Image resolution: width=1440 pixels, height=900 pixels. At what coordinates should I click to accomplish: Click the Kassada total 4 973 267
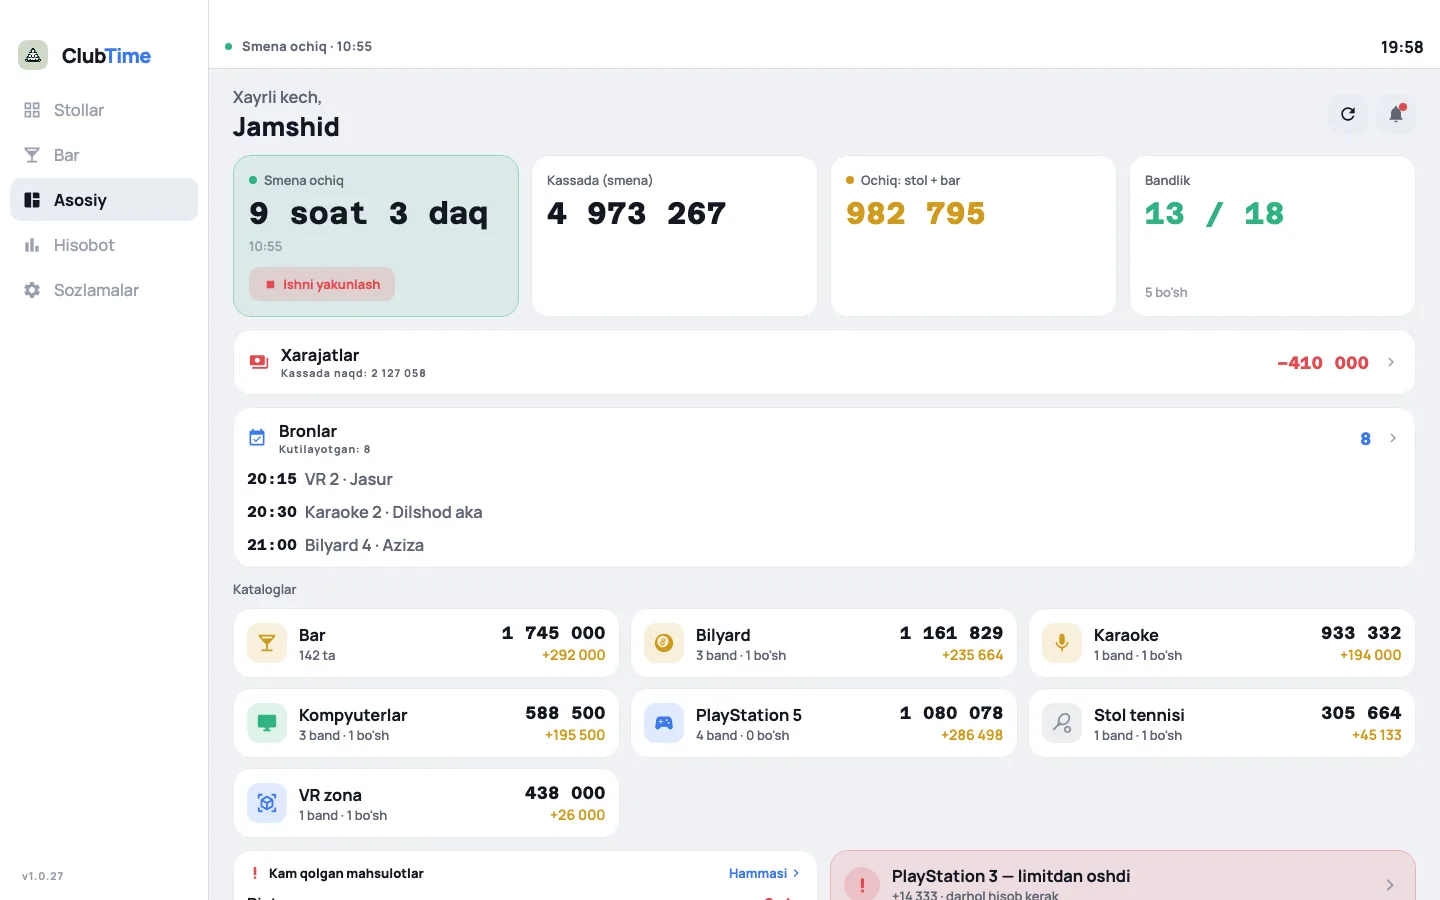637,213
